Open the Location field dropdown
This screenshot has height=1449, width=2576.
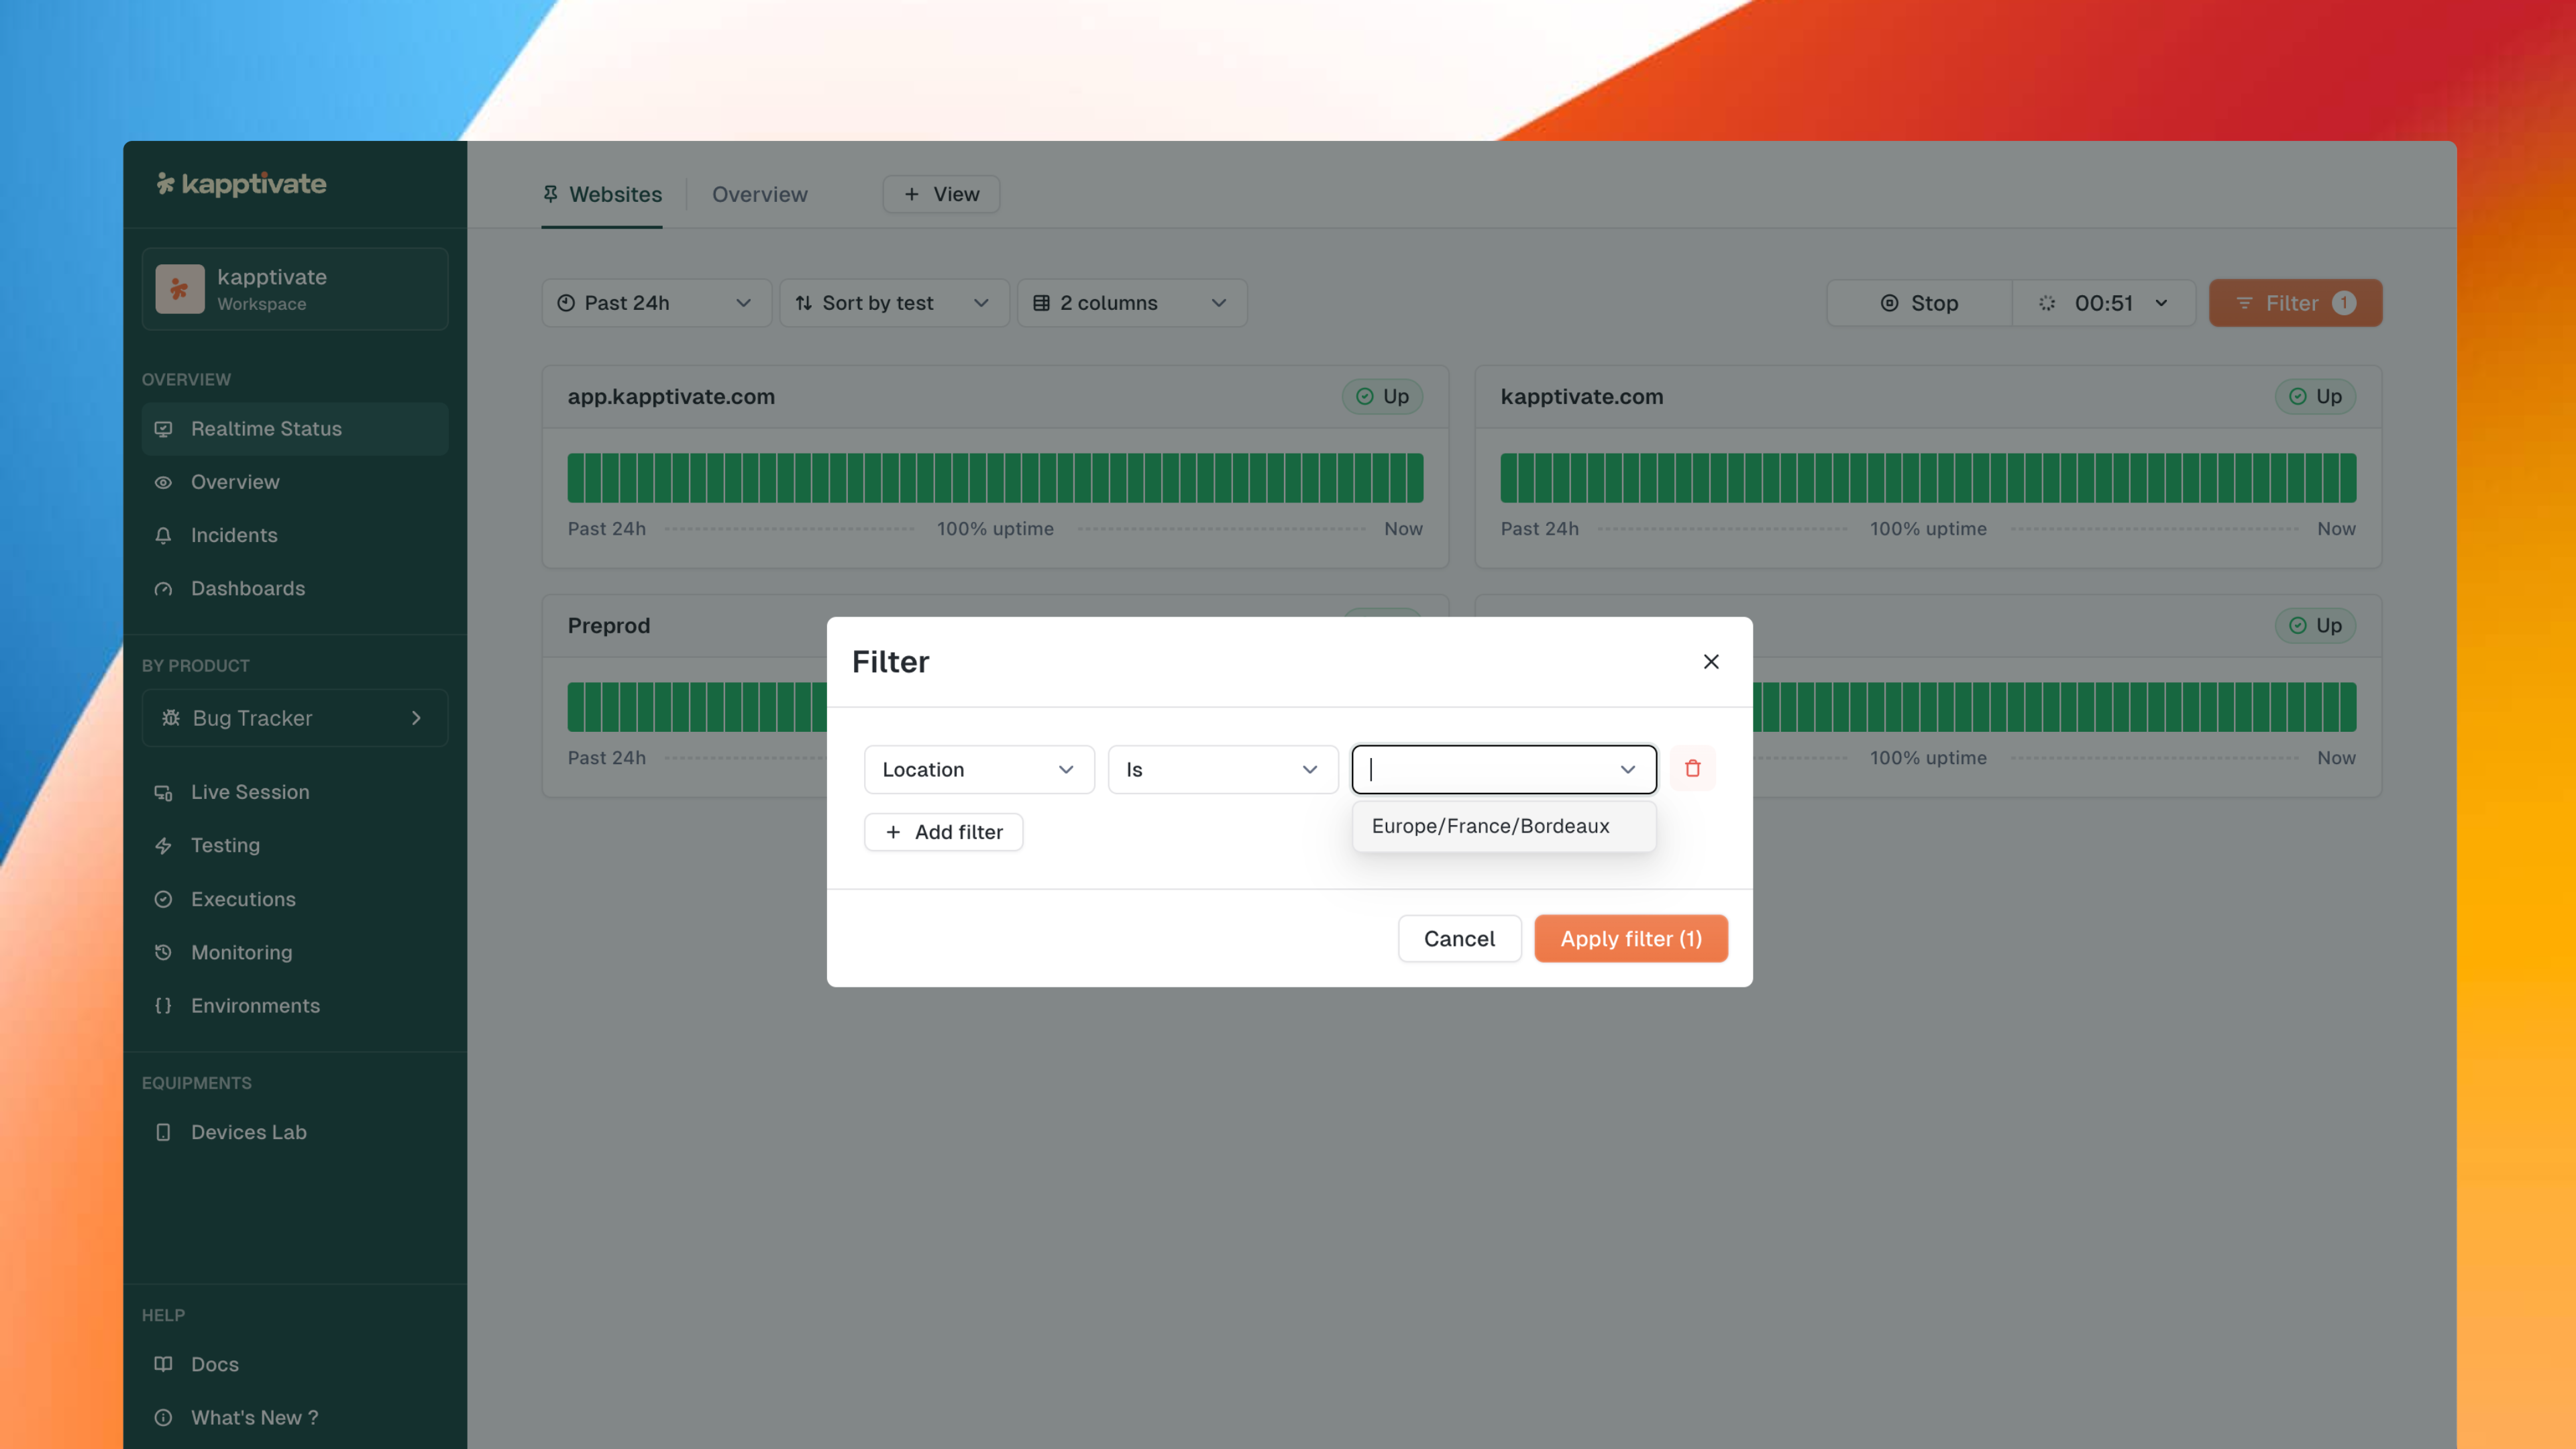coord(978,769)
